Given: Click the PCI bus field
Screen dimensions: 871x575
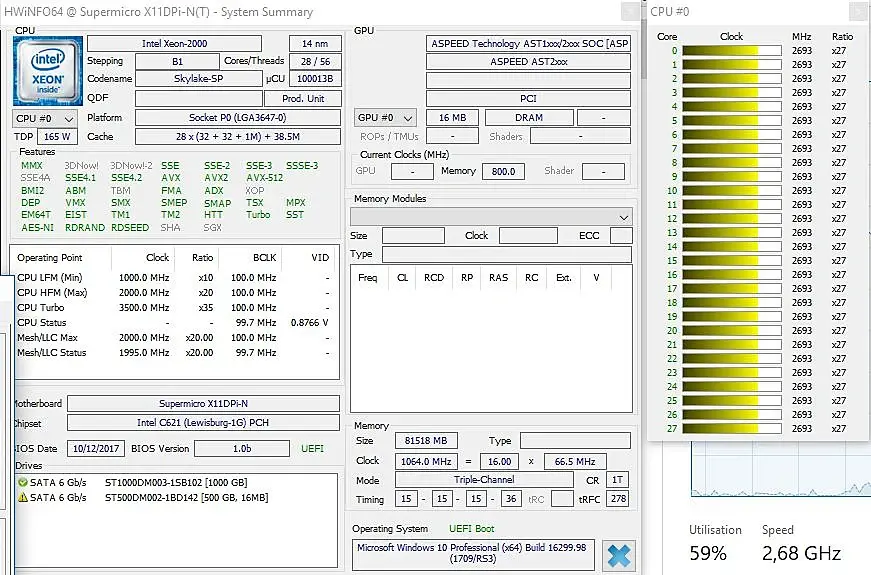Looking at the screenshot, I should 528,98.
